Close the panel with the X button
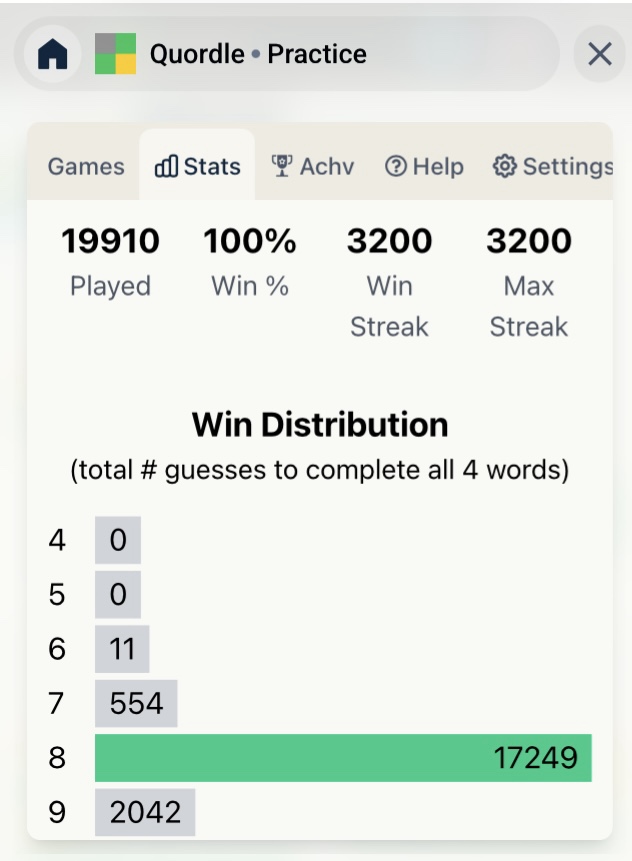This screenshot has width=632, height=861. [599, 54]
